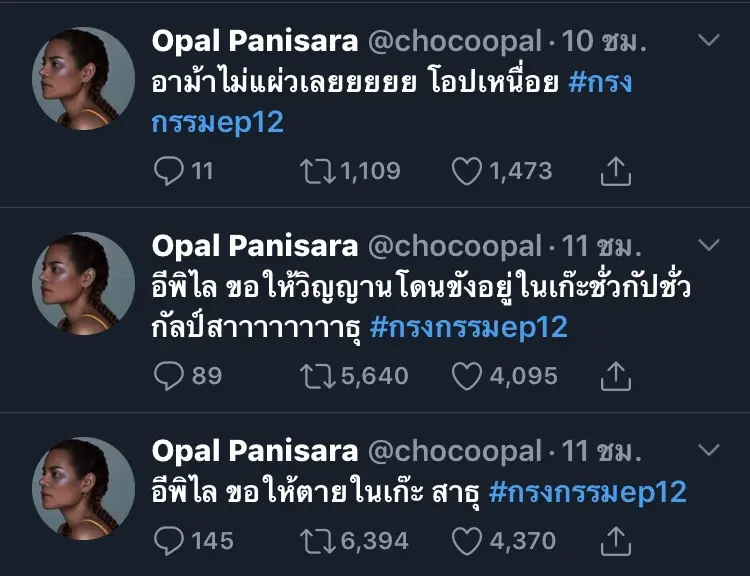The width and height of the screenshot is (750, 576).
Task: Share the tweet with 145 replies
Action: coord(617,541)
